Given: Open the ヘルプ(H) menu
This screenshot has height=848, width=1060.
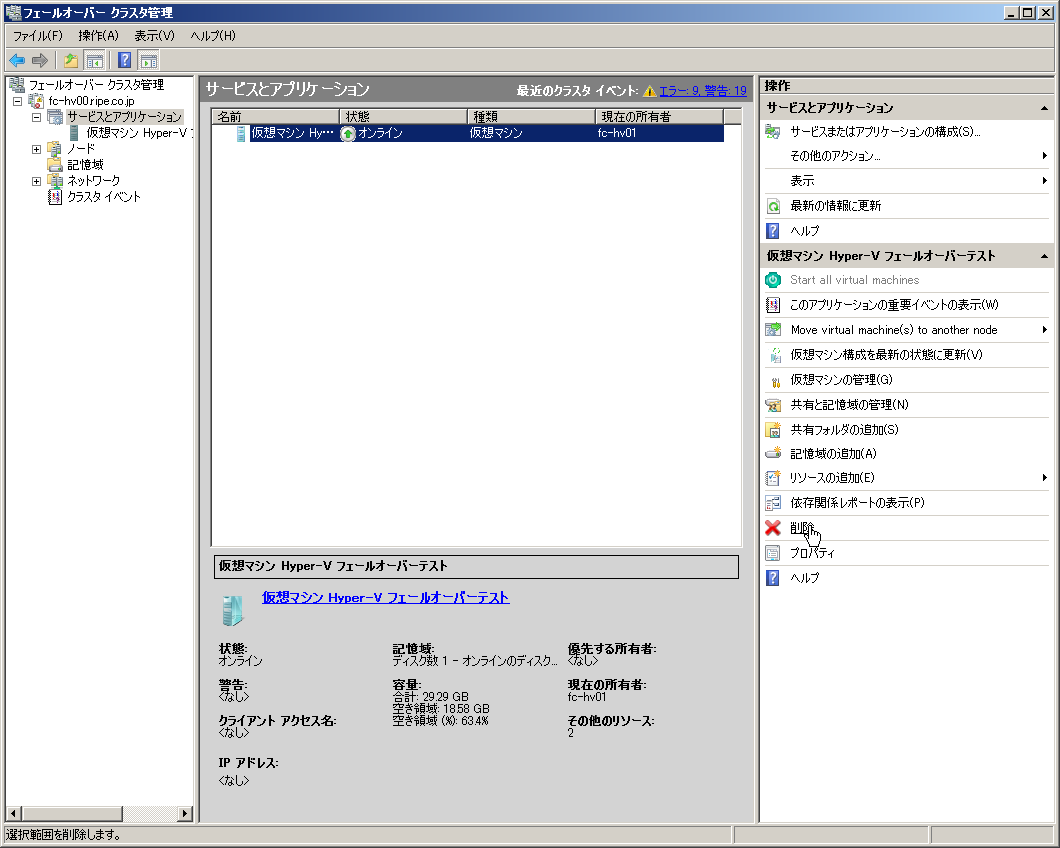Looking at the screenshot, I should 213,36.
